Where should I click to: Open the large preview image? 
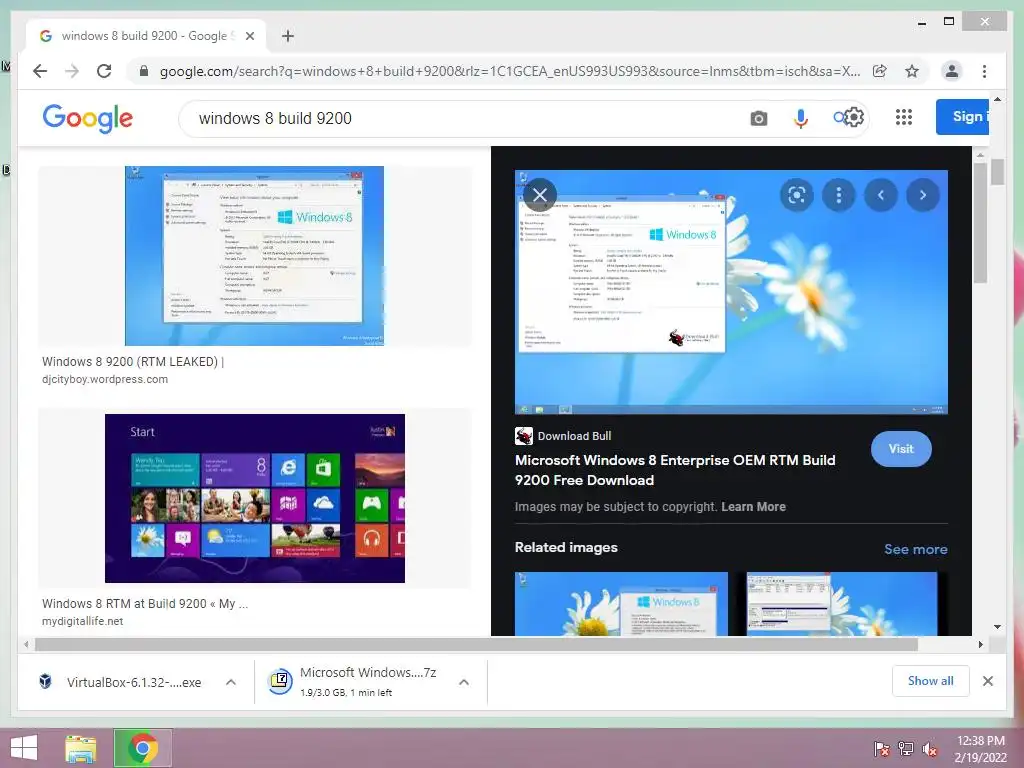(x=731, y=292)
